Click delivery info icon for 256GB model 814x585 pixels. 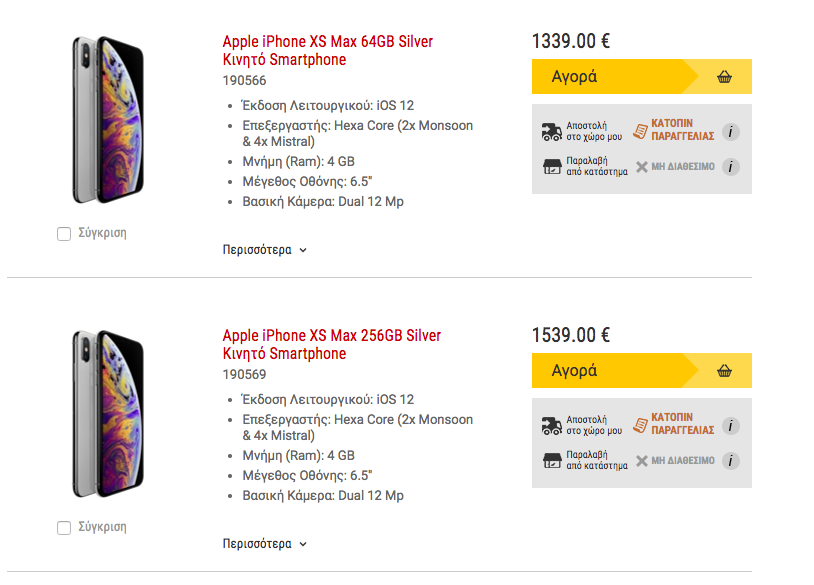pos(731,426)
